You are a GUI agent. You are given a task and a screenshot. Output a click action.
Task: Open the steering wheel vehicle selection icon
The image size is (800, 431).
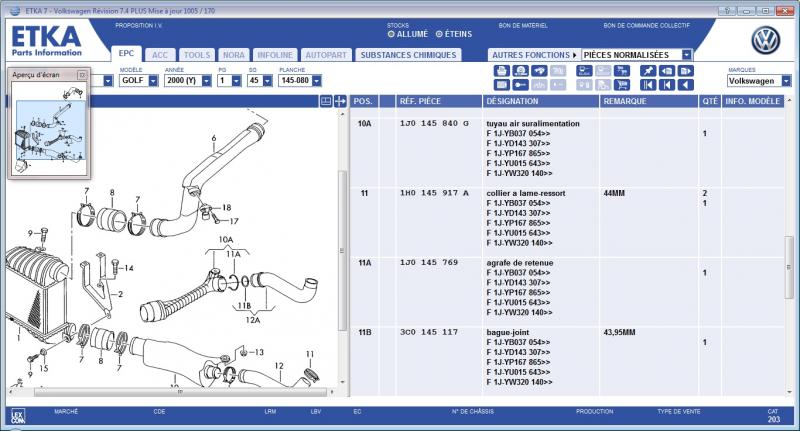pos(520,70)
